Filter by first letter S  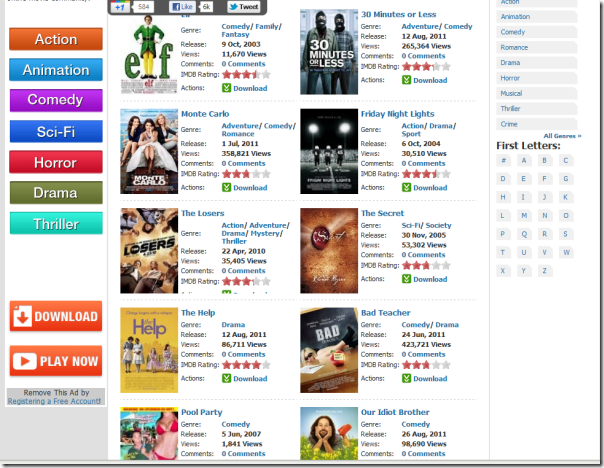(x=565, y=234)
